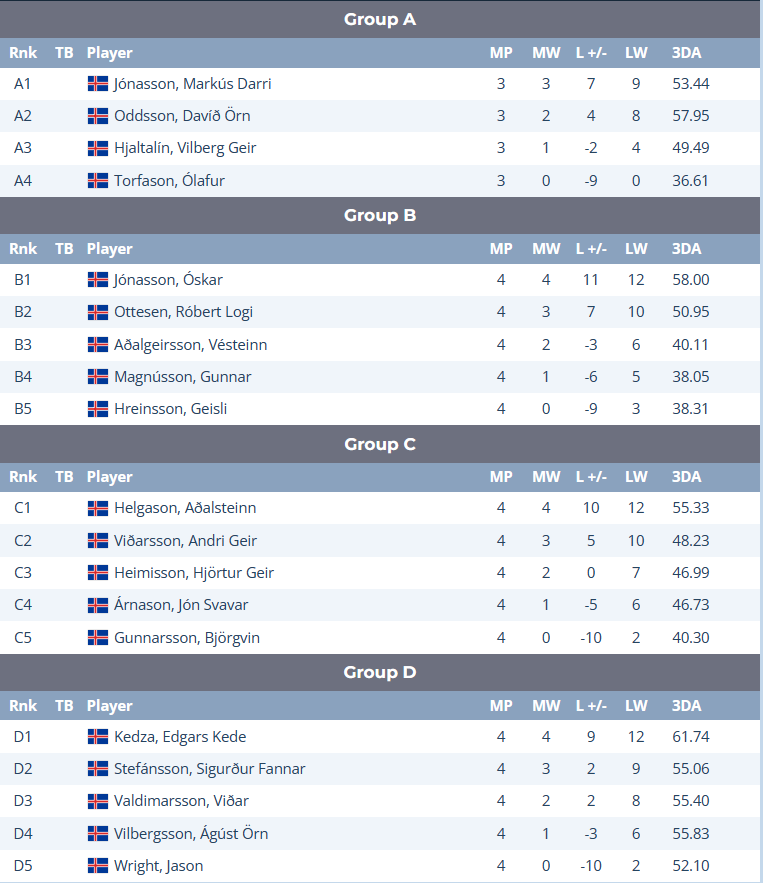
Task: Click the flag icon next to Wright, Jason
Action: pyautogui.click(x=98, y=866)
